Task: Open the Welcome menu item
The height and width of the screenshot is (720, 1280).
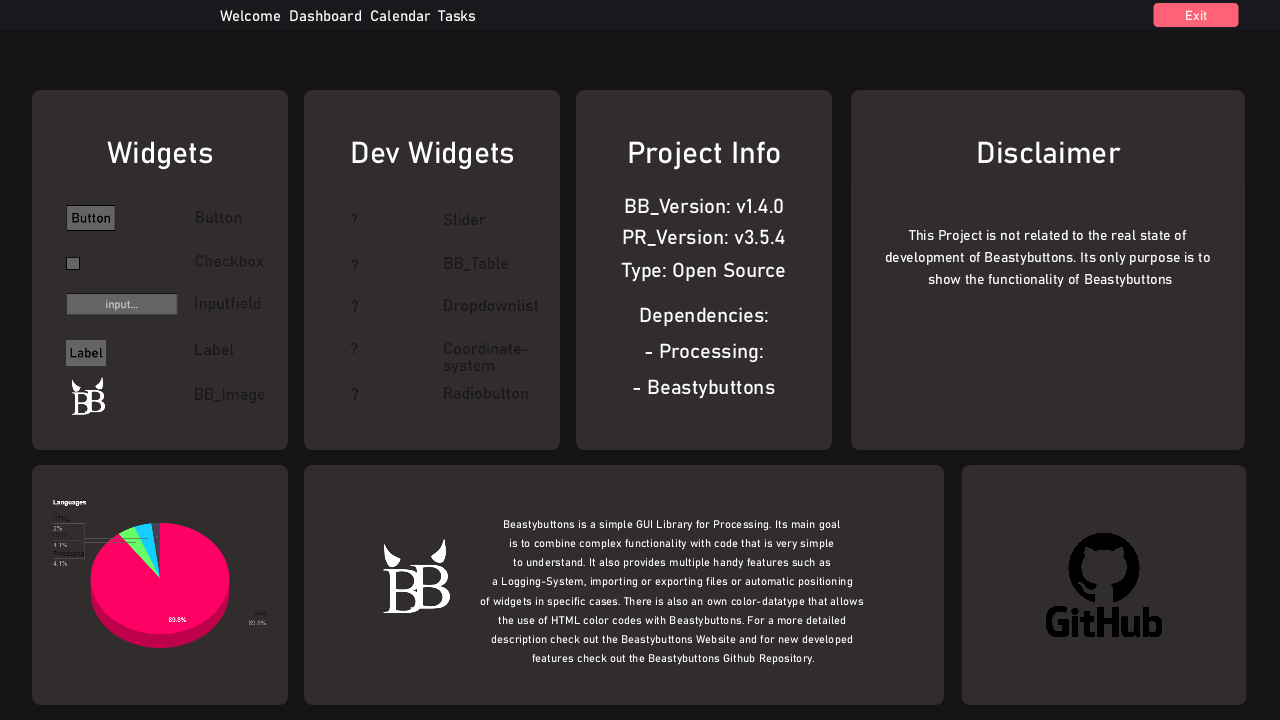Action: (250, 16)
